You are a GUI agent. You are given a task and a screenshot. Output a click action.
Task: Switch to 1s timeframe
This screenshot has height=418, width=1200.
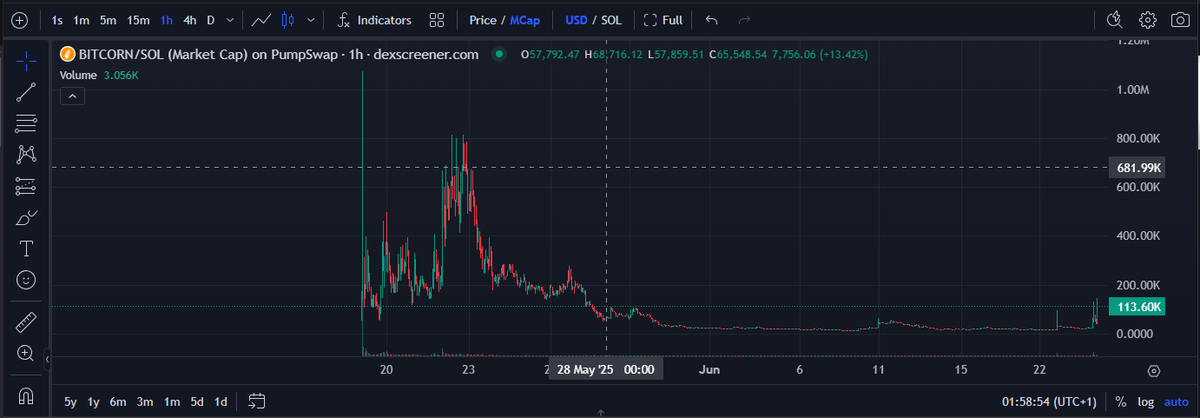pyautogui.click(x=59, y=19)
